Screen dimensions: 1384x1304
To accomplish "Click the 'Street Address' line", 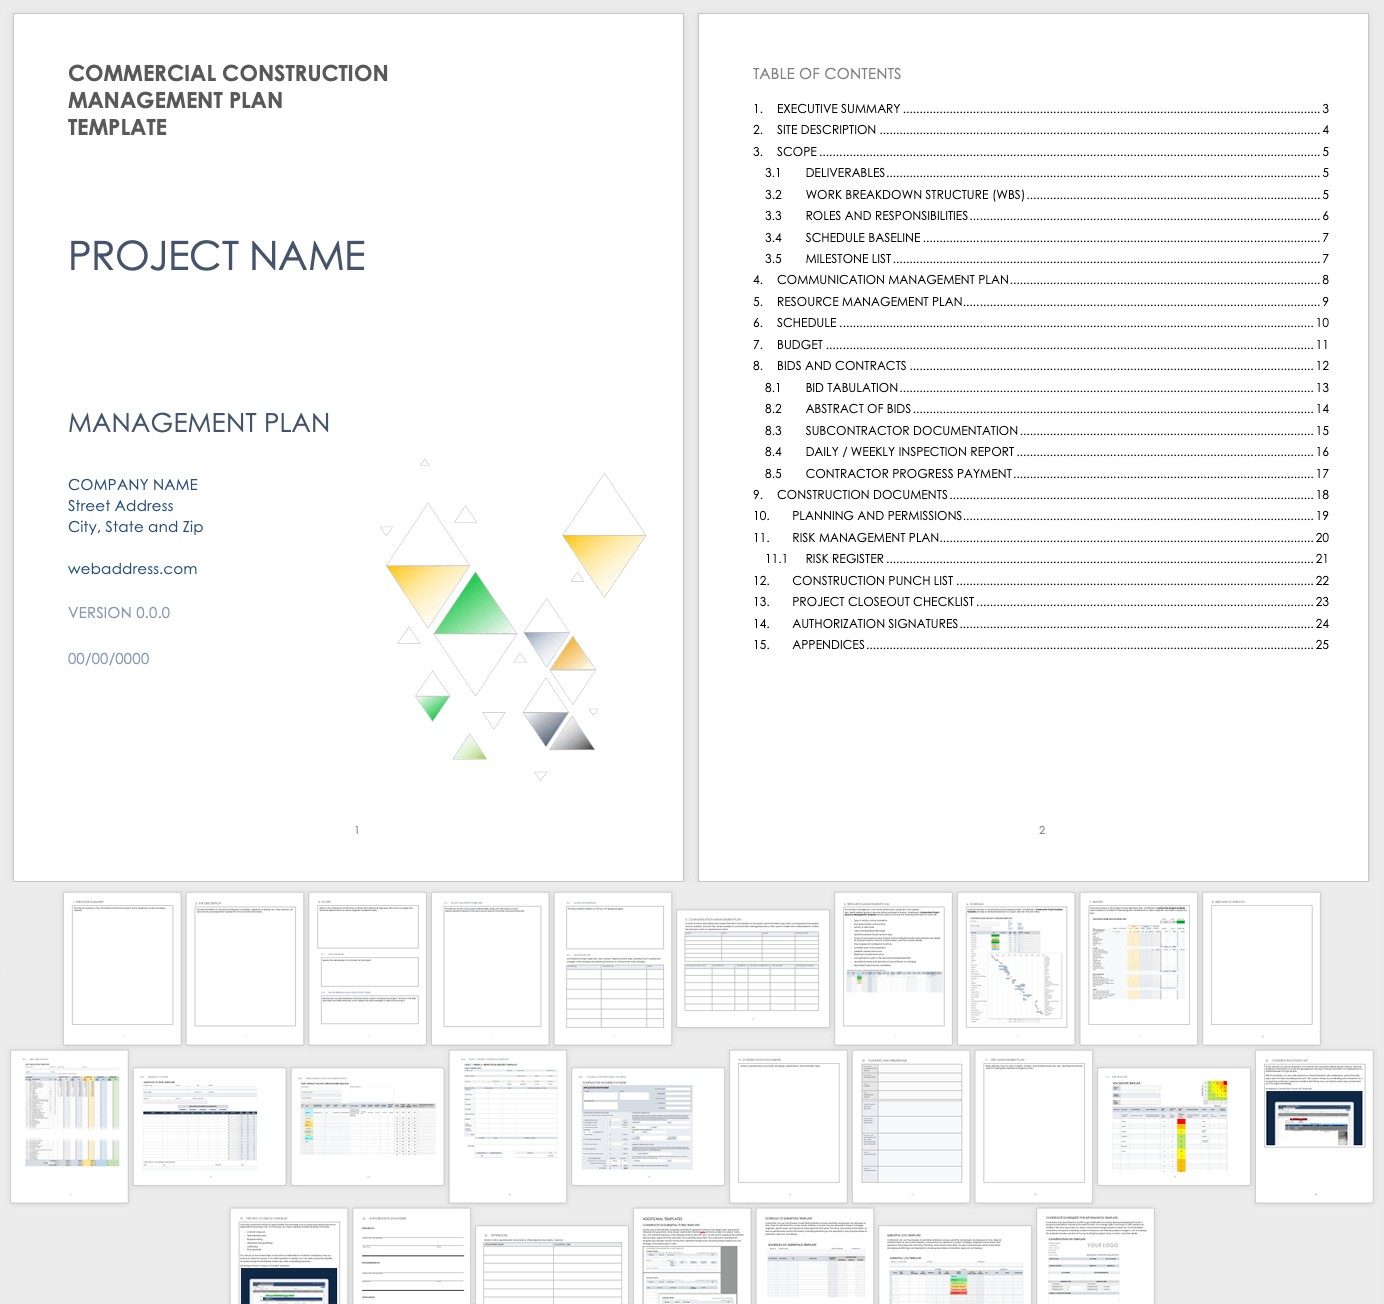I will coord(121,506).
